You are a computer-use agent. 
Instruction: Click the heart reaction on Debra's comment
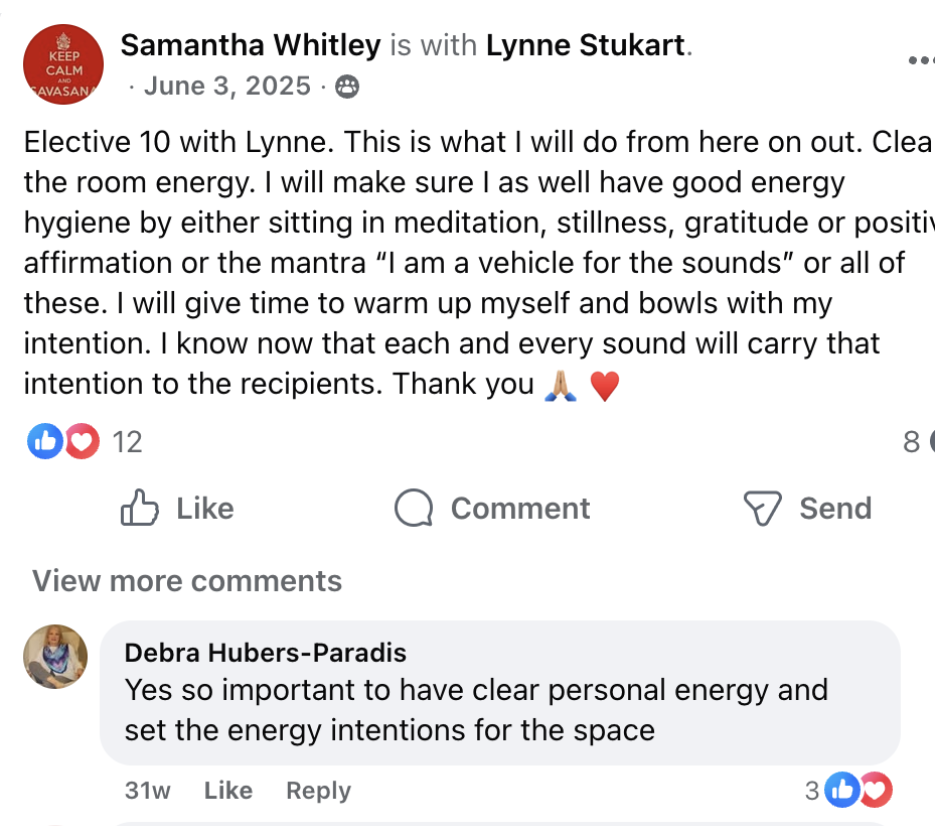pos(876,791)
